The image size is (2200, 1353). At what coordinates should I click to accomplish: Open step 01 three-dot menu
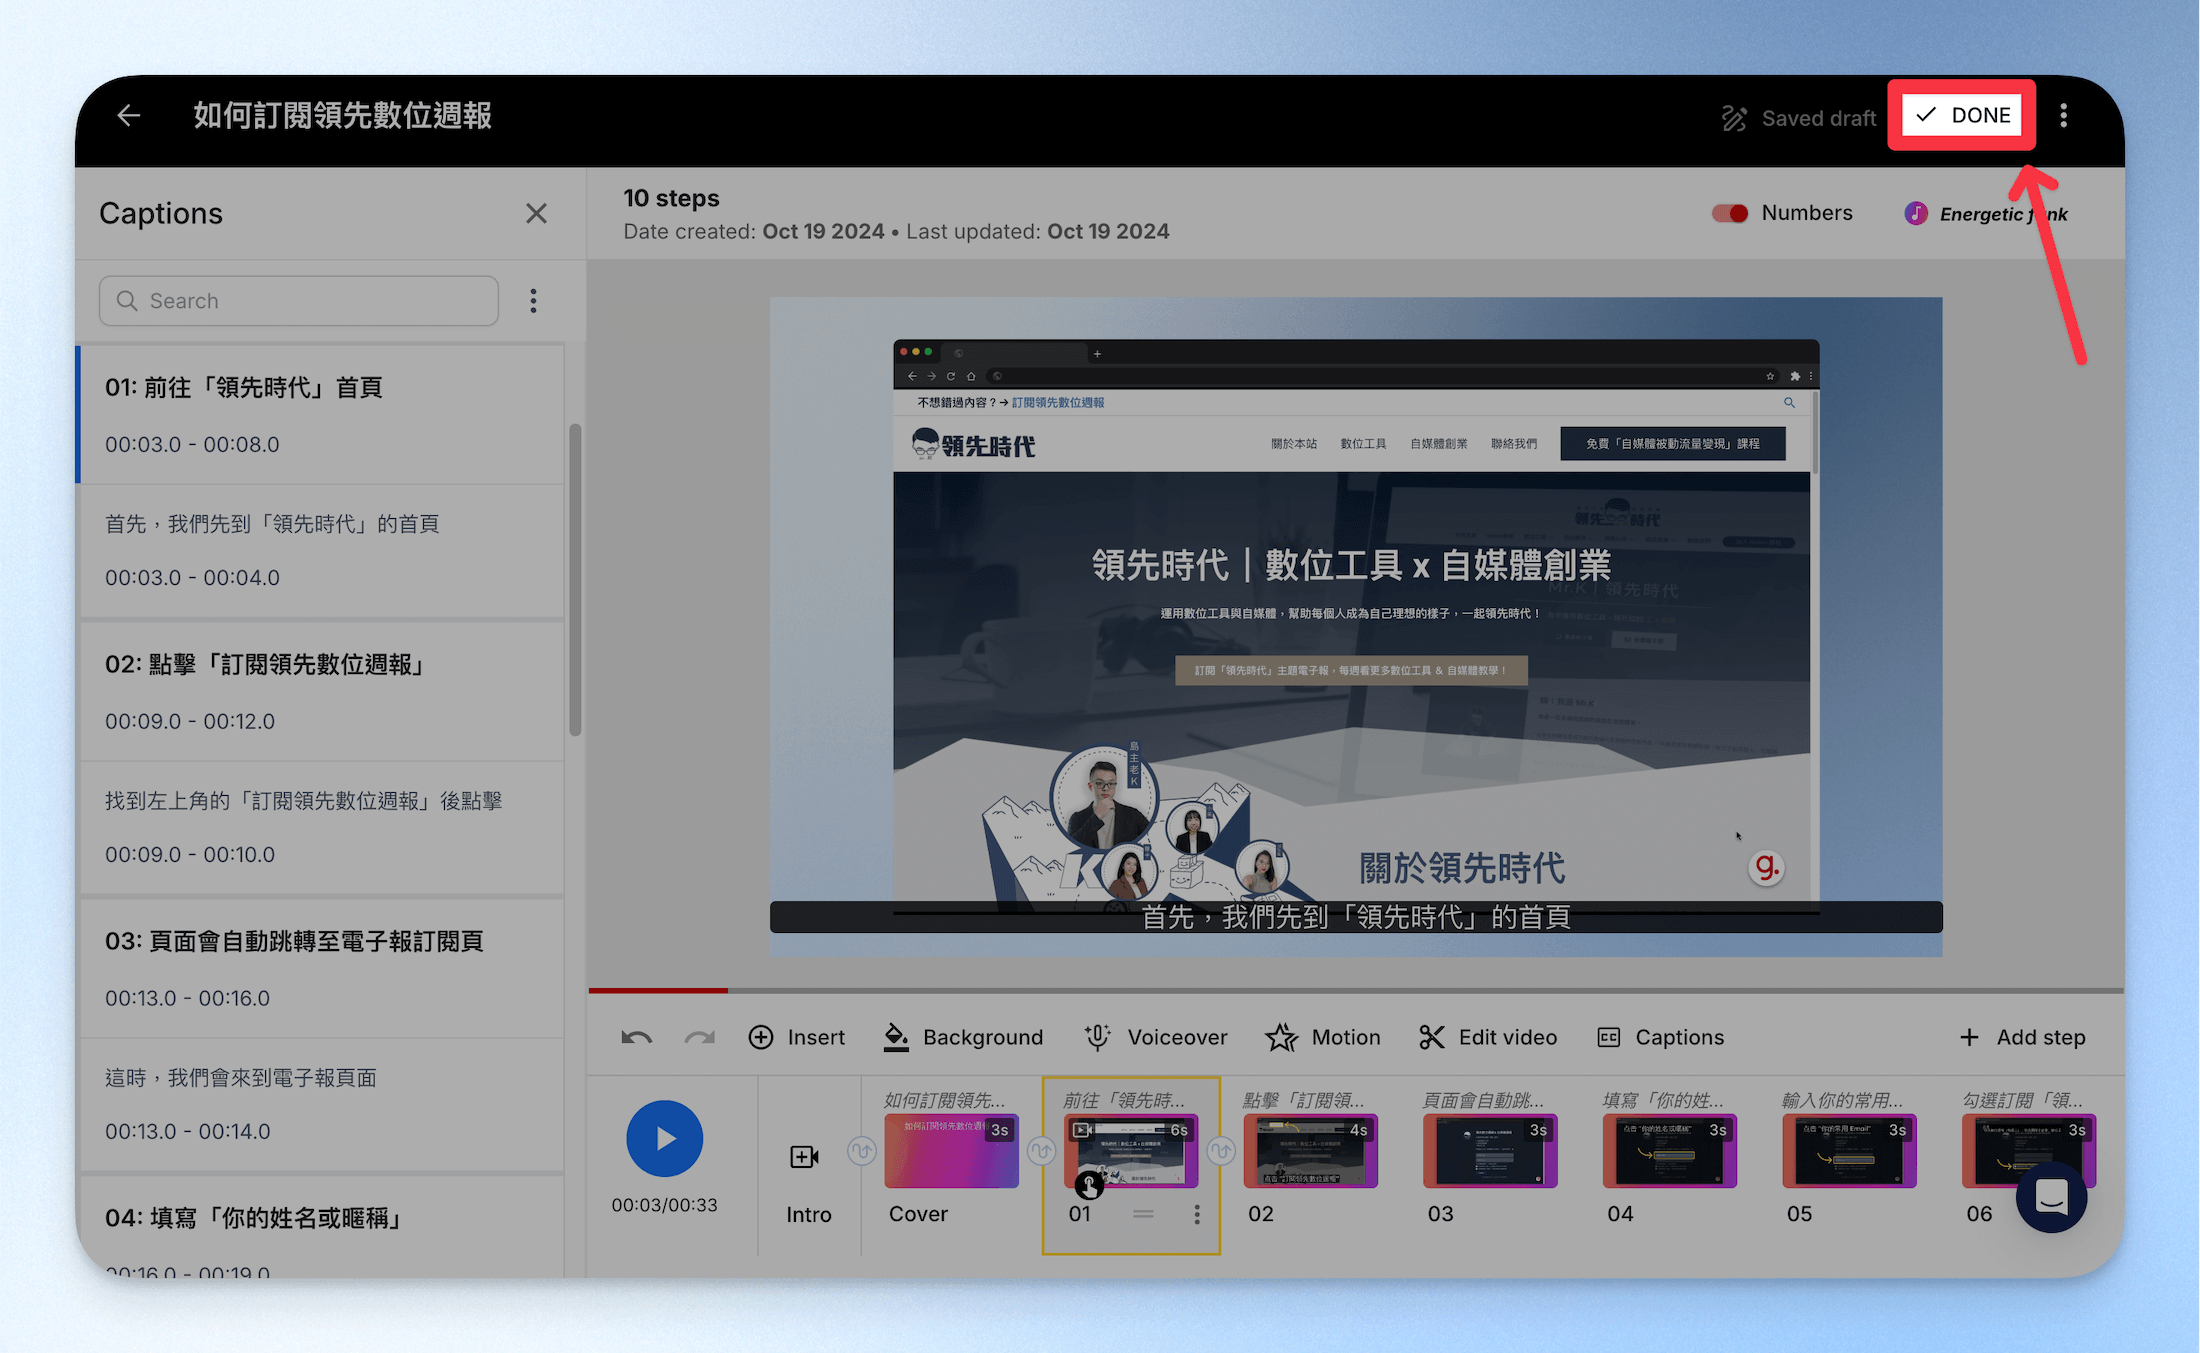[1196, 1214]
